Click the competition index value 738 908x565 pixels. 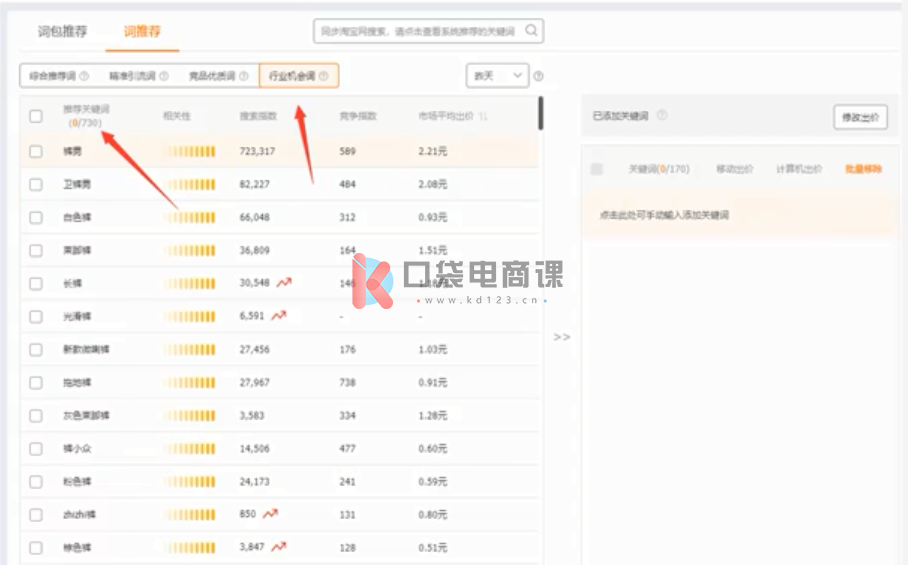tap(347, 382)
